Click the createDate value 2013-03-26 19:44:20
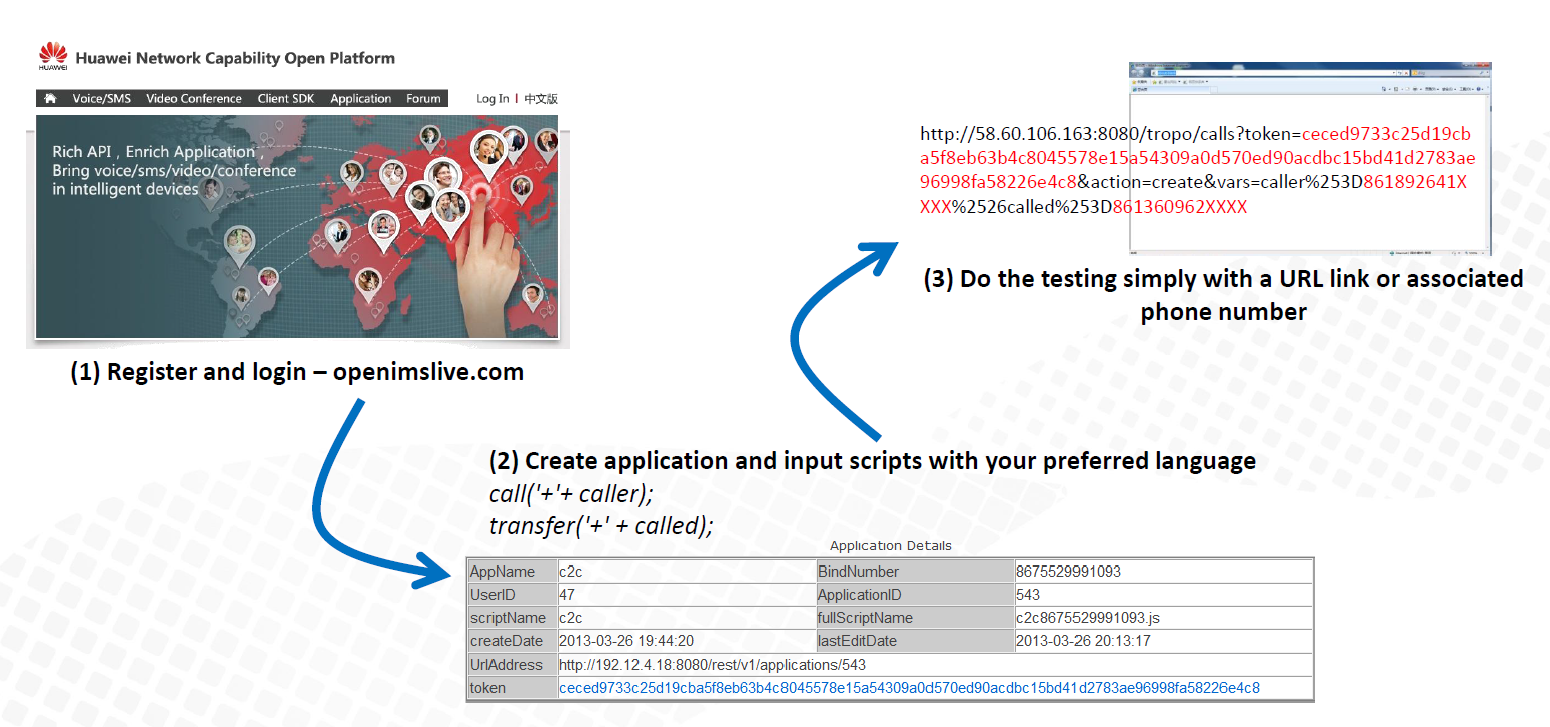This screenshot has width=1550, height=727. [627, 641]
